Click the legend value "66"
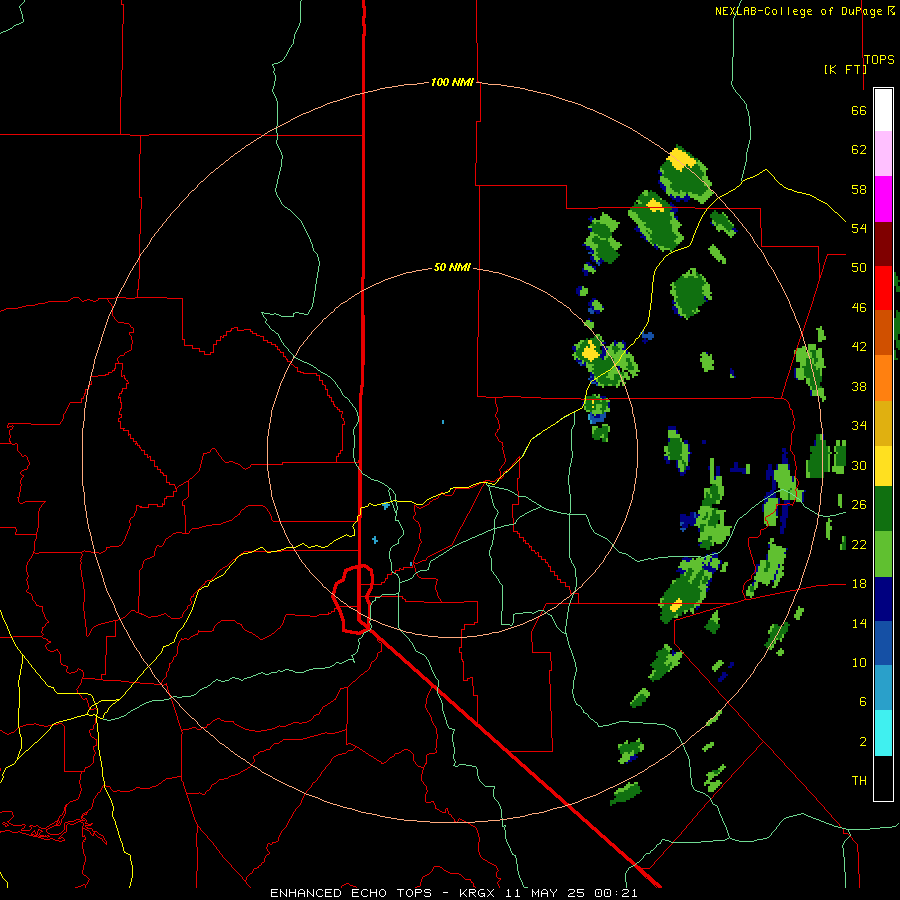The image size is (900, 900). (859, 110)
